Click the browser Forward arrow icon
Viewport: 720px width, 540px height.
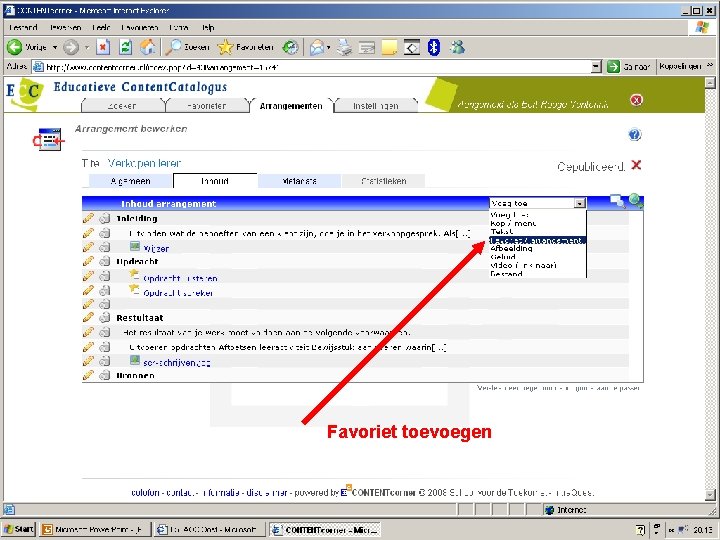[x=71, y=47]
